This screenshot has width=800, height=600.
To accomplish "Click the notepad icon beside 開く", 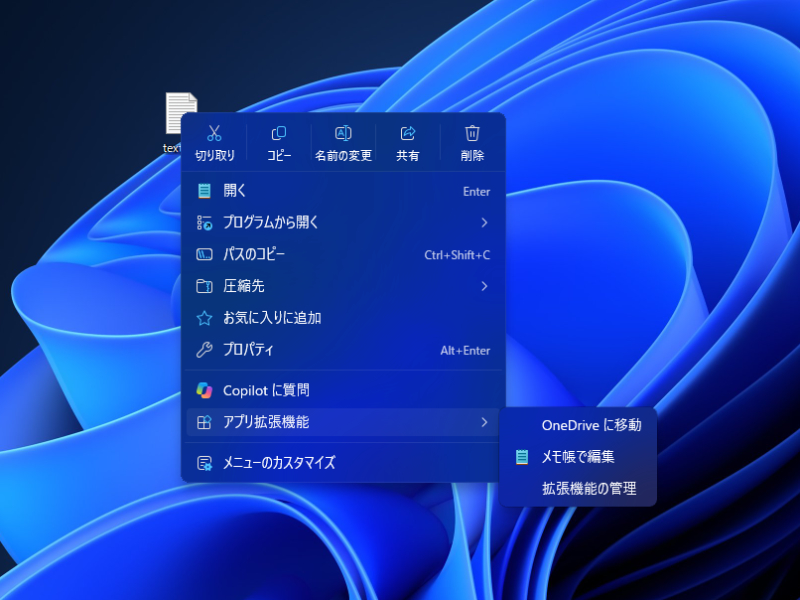I will 204,191.
